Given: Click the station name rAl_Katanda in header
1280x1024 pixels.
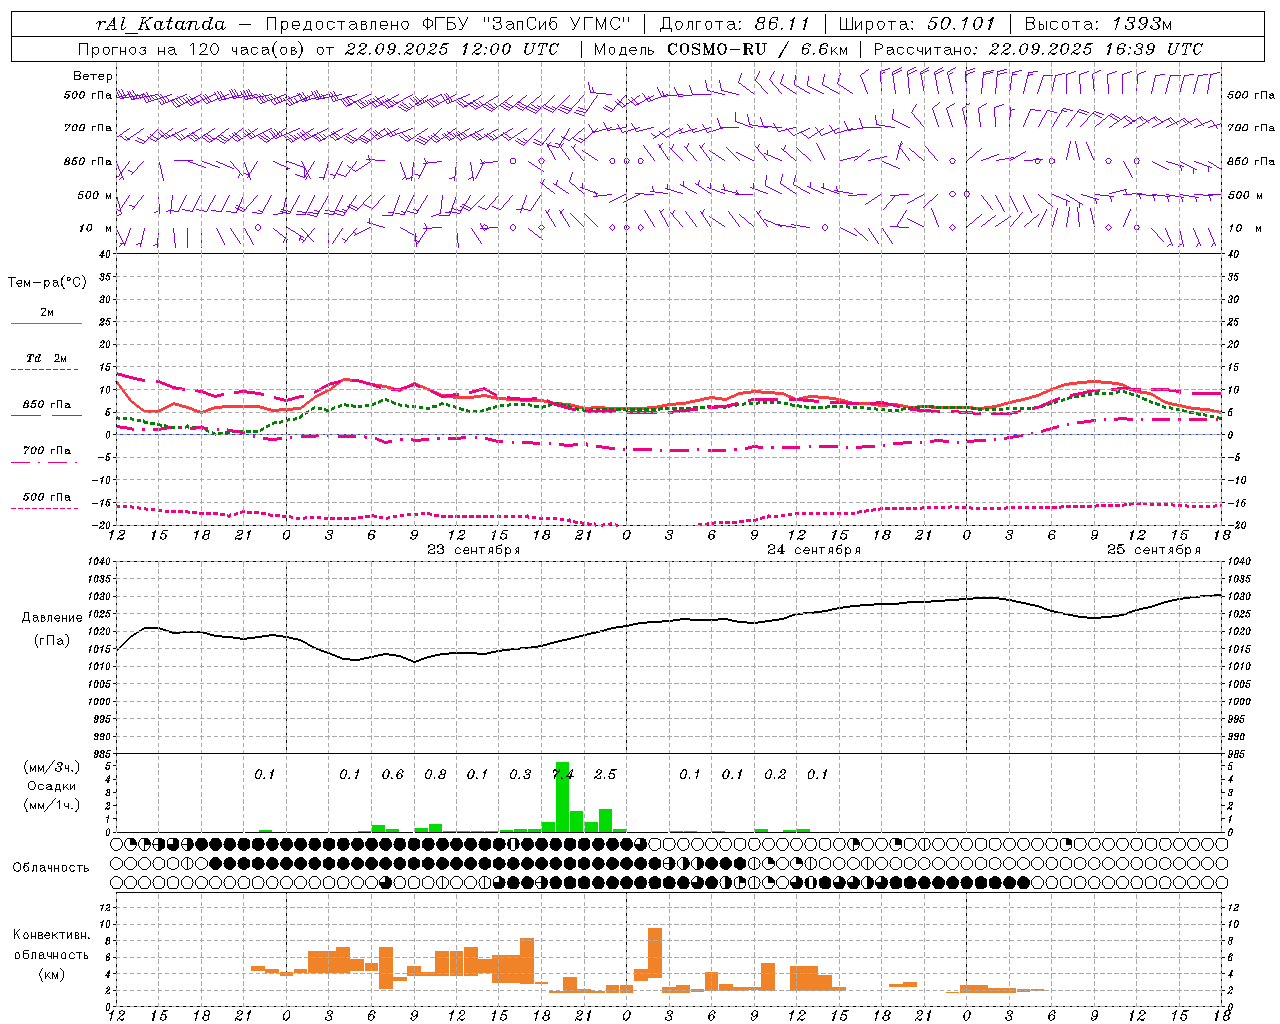Looking at the screenshot, I should (x=161, y=24).
